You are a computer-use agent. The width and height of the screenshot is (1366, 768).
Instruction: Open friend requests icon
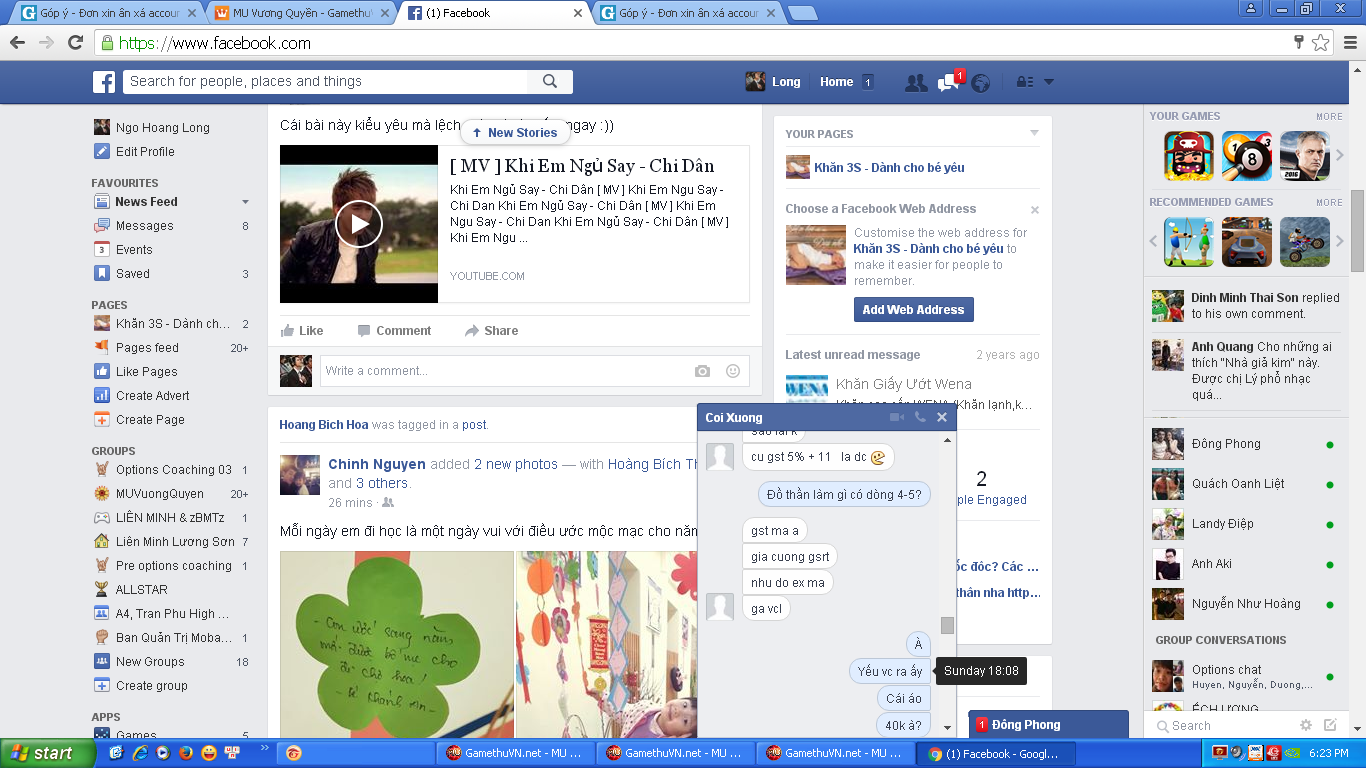point(915,83)
